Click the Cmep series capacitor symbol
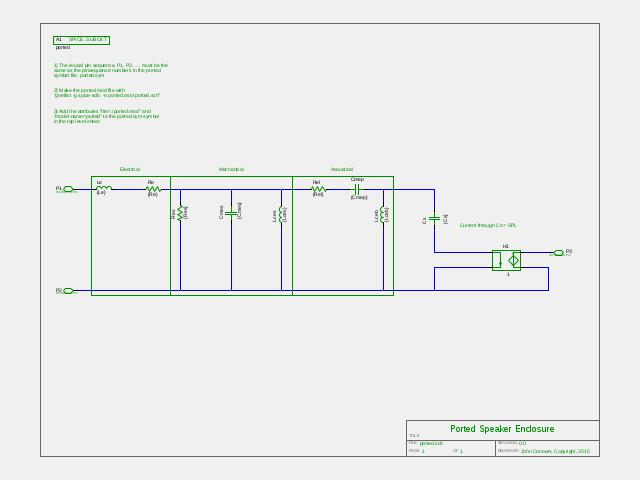Viewport: 640px width, 480px height. (356, 189)
